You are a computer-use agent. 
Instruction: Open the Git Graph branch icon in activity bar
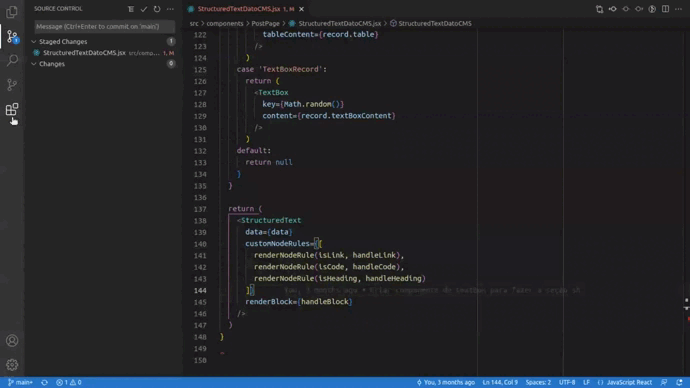[12, 84]
